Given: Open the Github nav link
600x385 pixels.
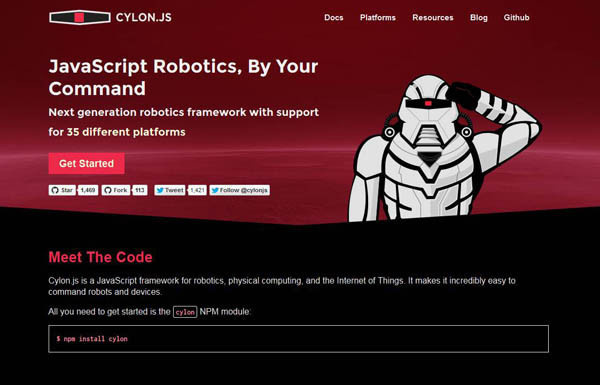Looking at the screenshot, I should tap(516, 18).
